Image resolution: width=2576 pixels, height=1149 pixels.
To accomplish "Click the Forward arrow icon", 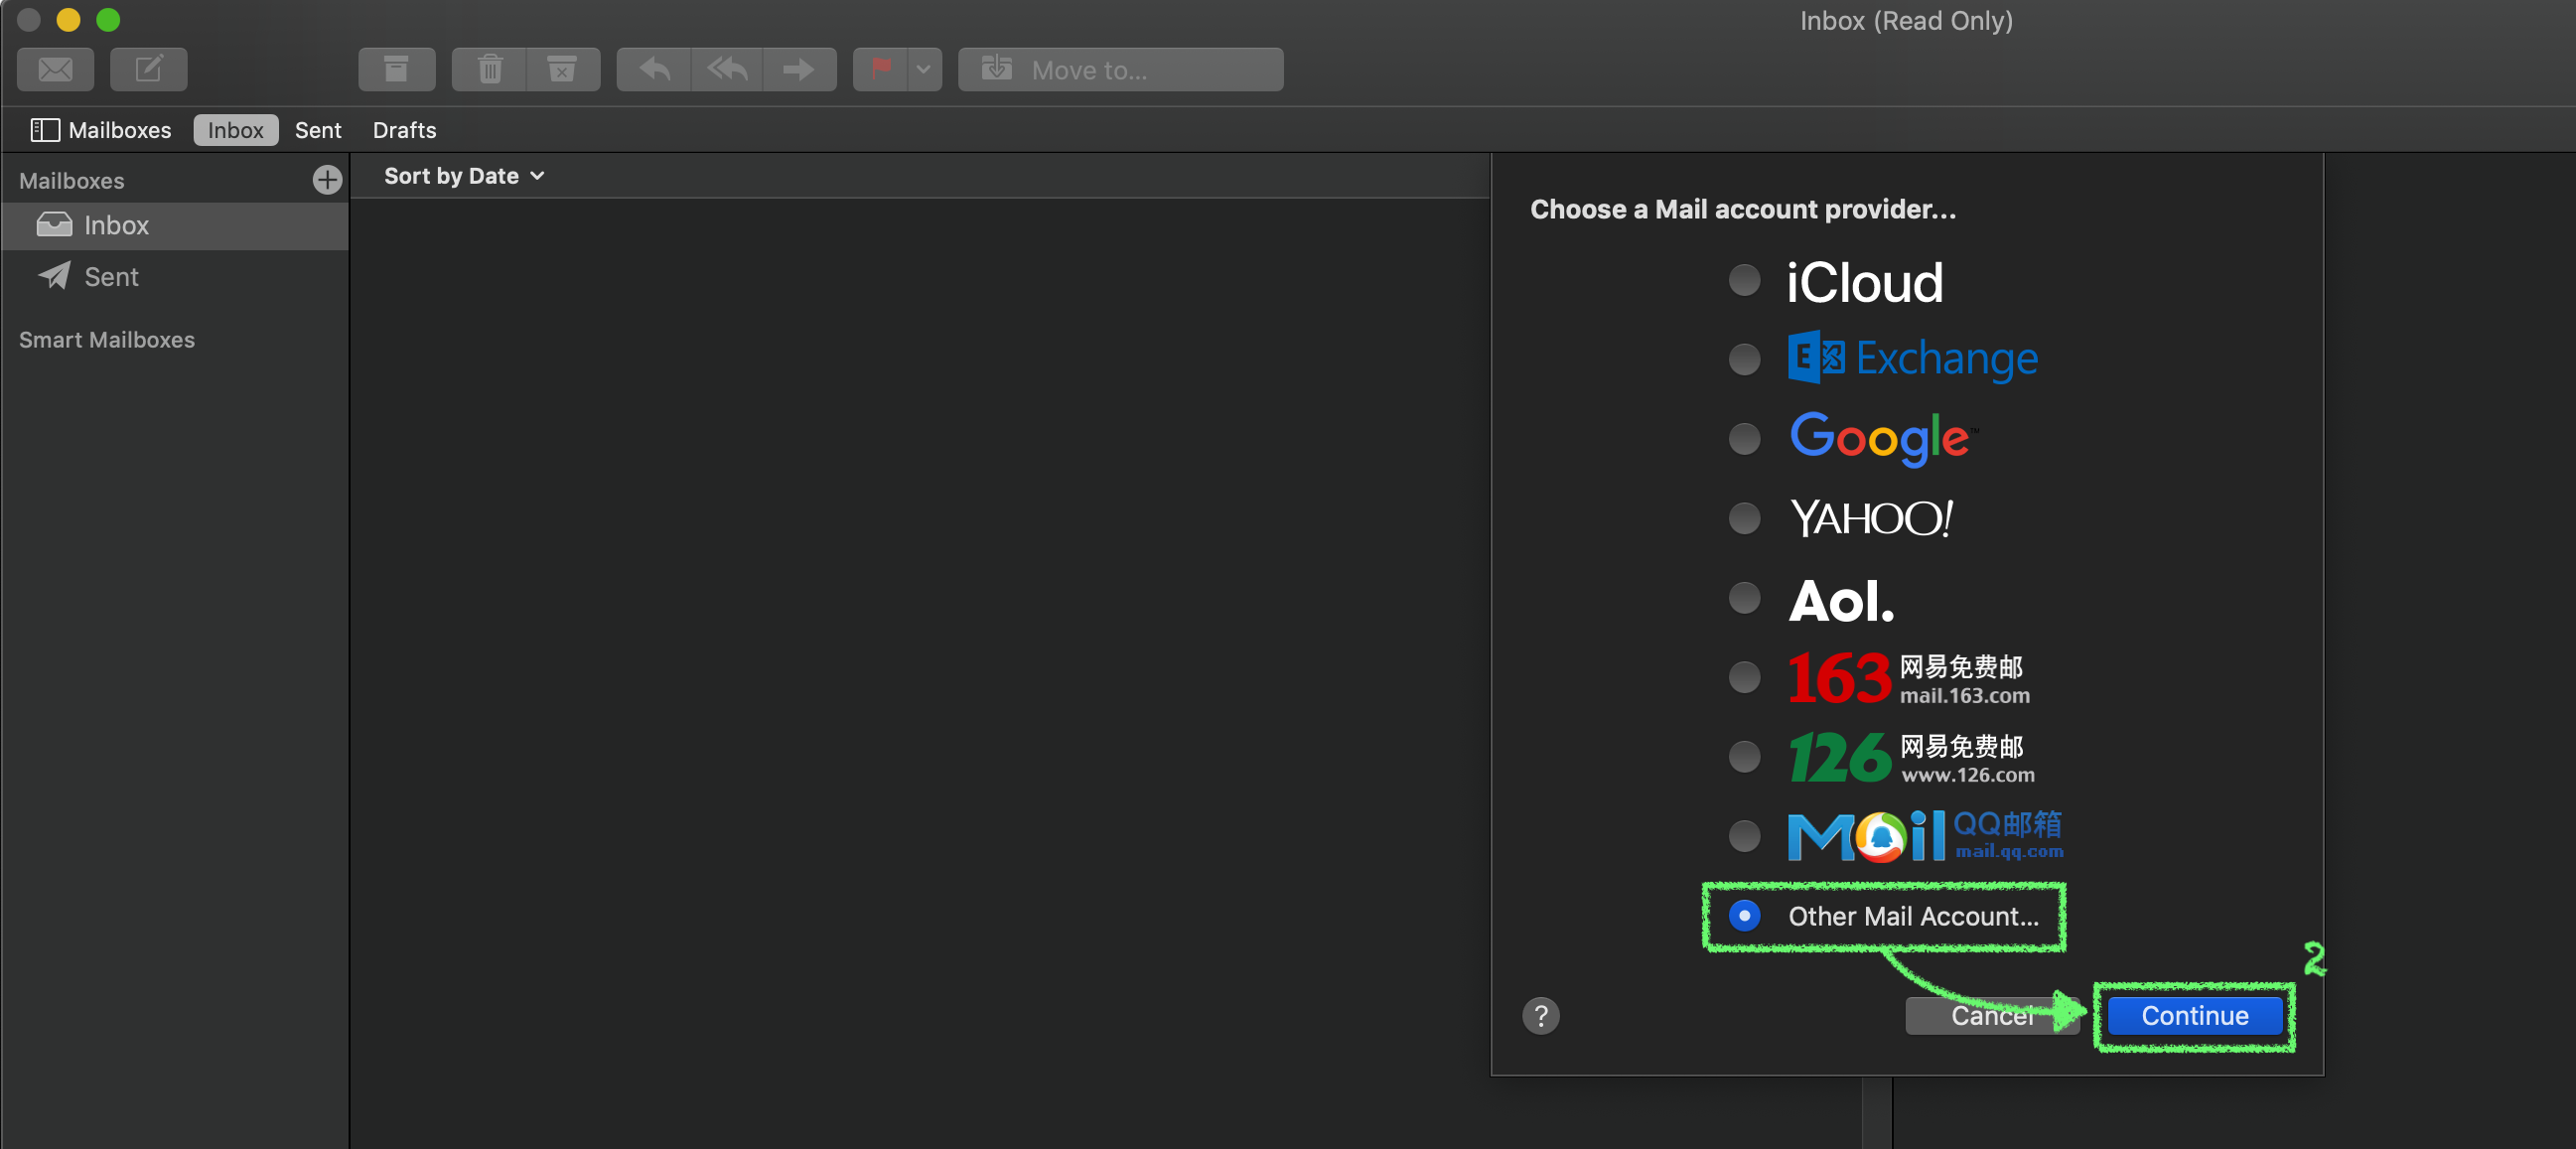I will (x=798, y=69).
